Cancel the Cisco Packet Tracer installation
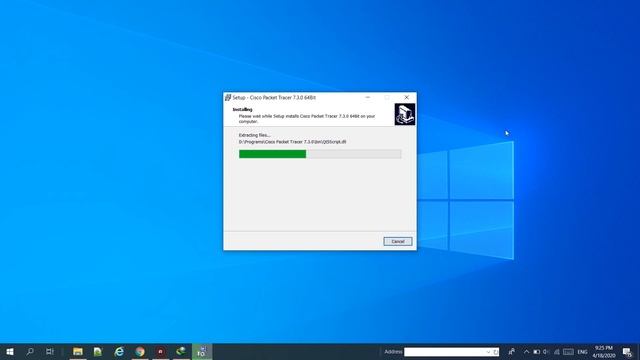The image size is (640, 360). [x=398, y=241]
